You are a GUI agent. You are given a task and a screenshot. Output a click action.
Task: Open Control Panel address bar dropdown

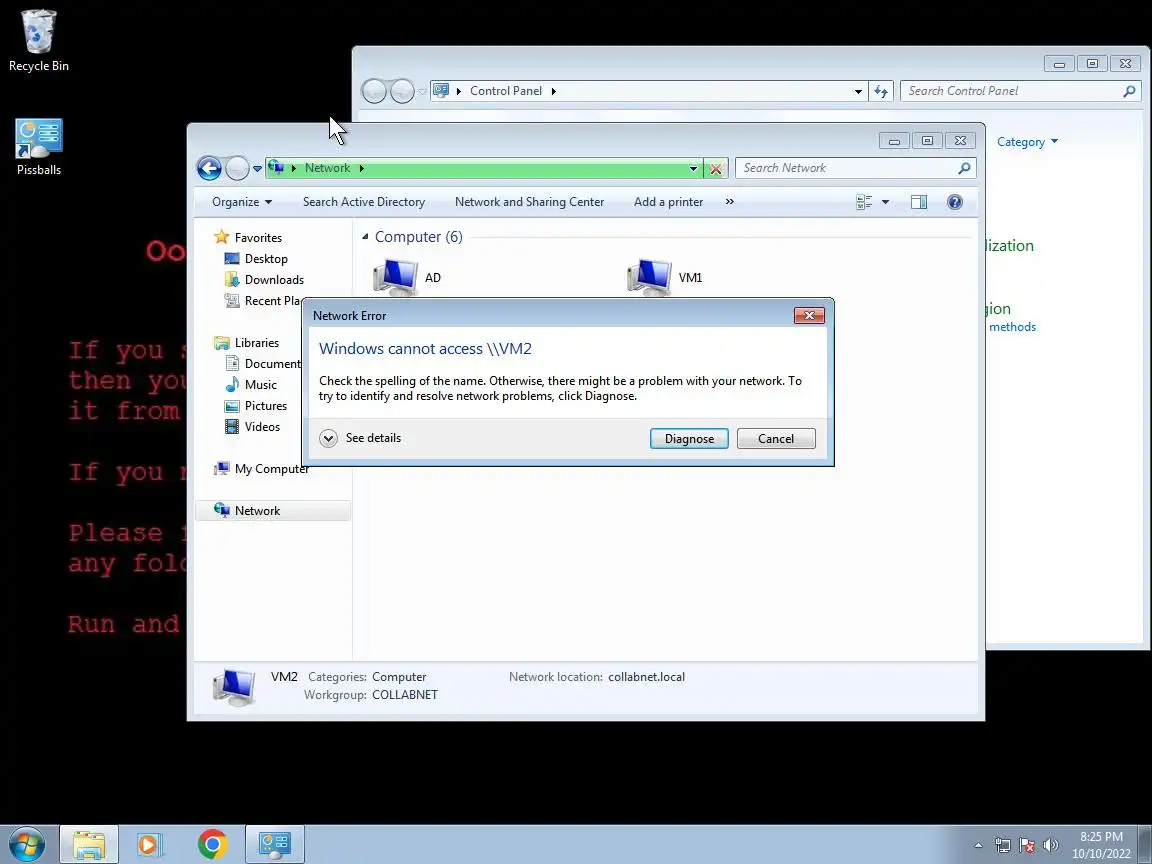pos(858,92)
